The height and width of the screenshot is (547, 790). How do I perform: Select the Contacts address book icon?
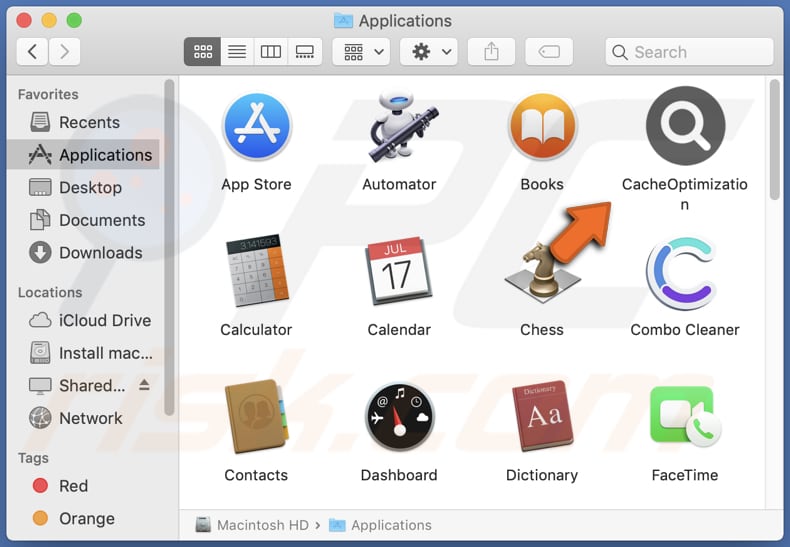click(256, 416)
